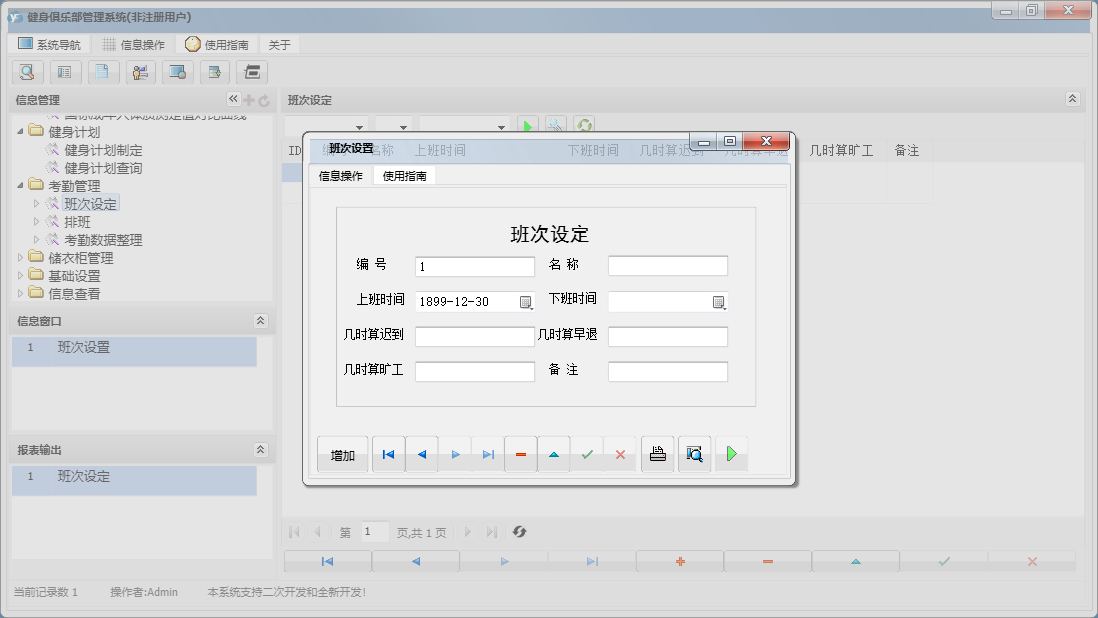Click the print icon in the 班次设置 dialog

point(657,453)
